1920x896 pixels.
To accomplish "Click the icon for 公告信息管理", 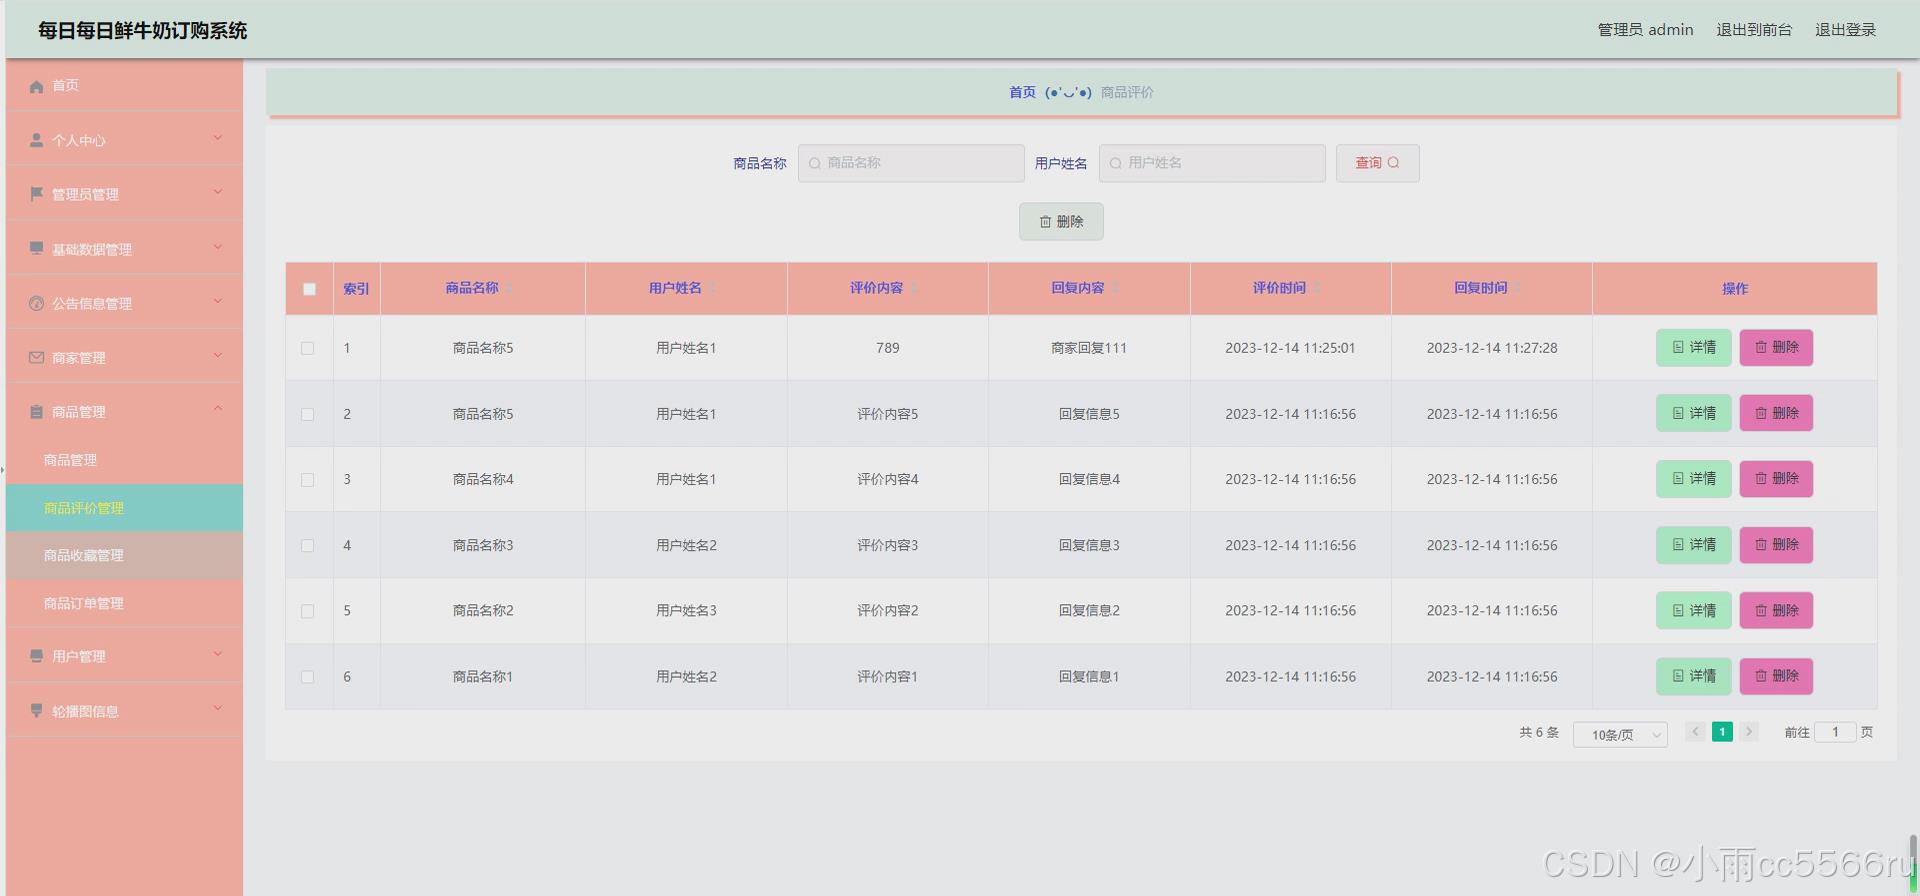I will point(36,303).
